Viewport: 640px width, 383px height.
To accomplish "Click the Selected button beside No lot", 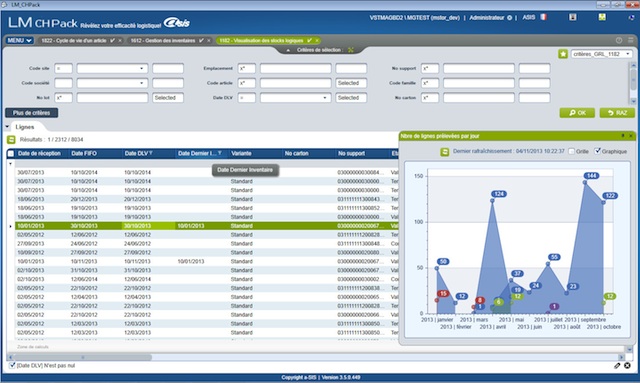I will (x=168, y=98).
